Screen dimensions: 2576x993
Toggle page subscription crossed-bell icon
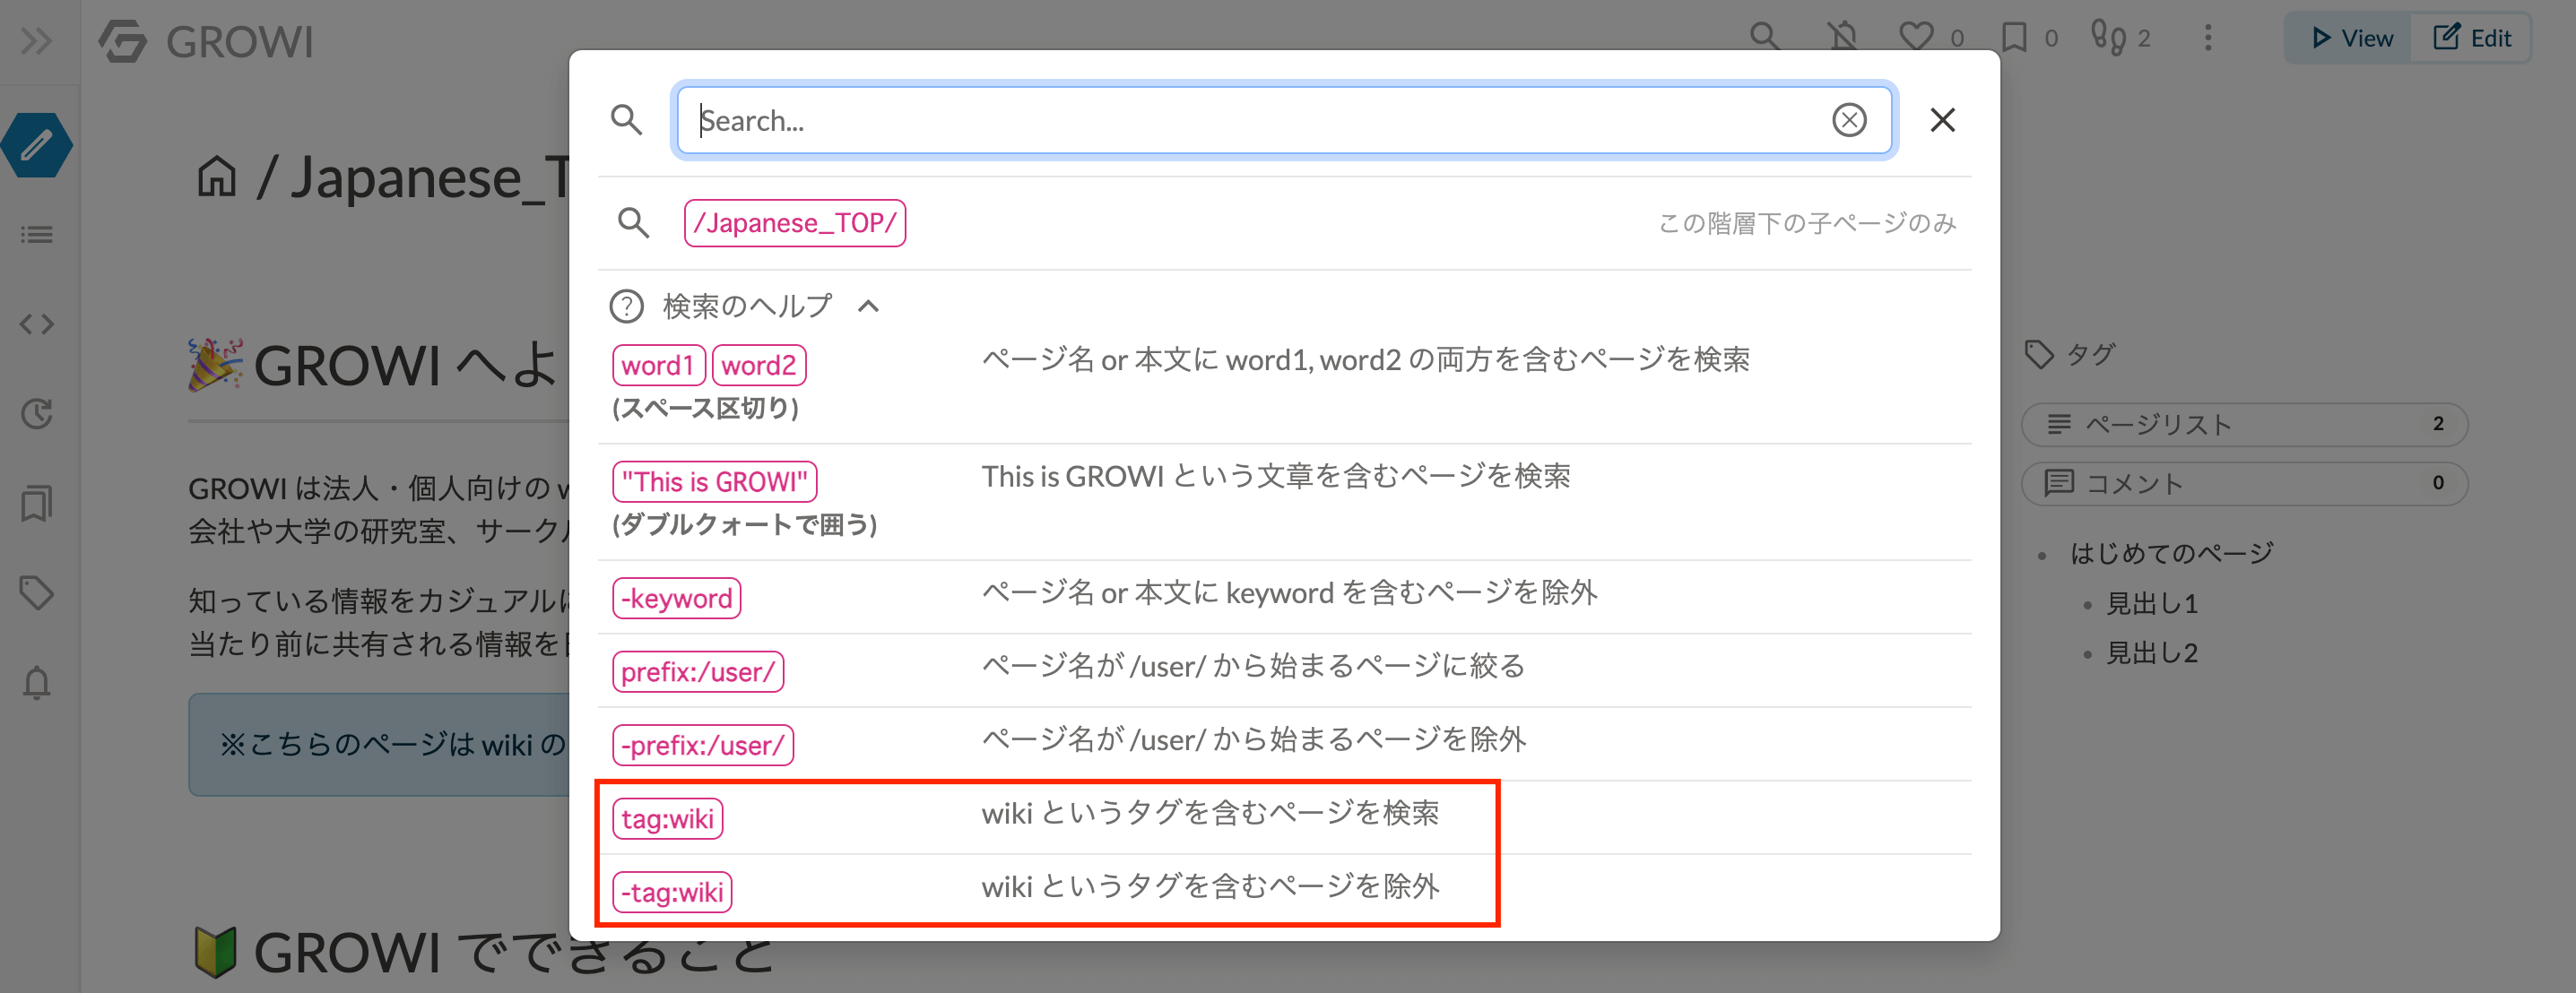click(1842, 38)
